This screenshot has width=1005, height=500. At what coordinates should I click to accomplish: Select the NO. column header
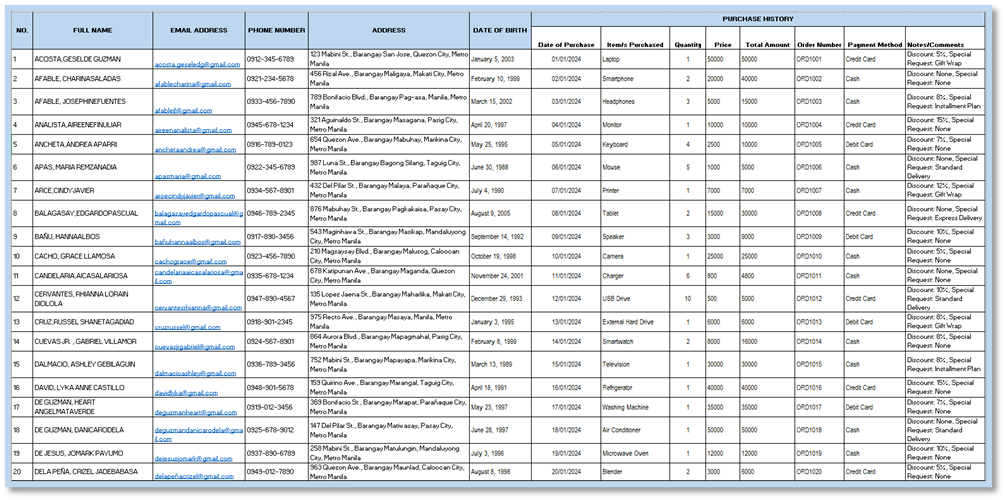coord(22,30)
